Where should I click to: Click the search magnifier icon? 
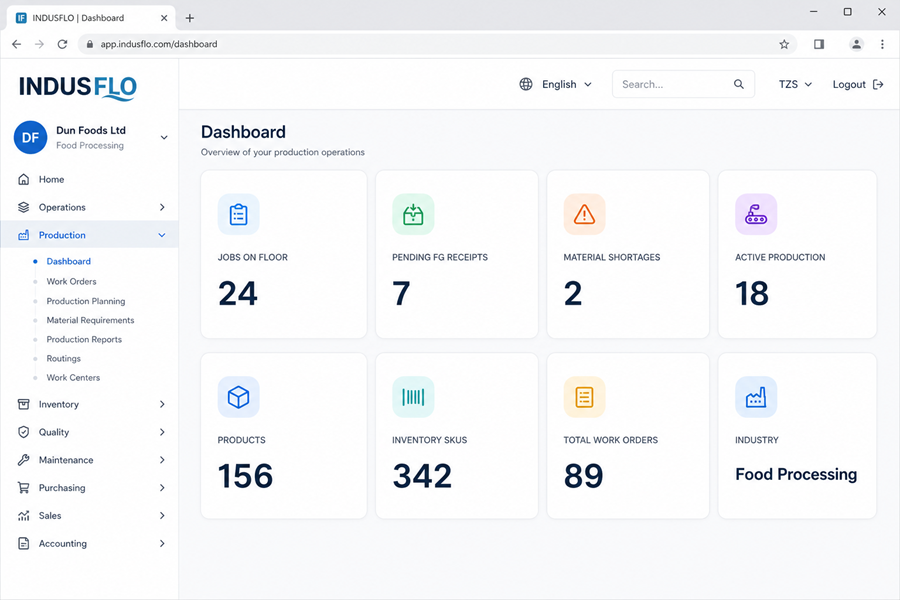[739, 84]
